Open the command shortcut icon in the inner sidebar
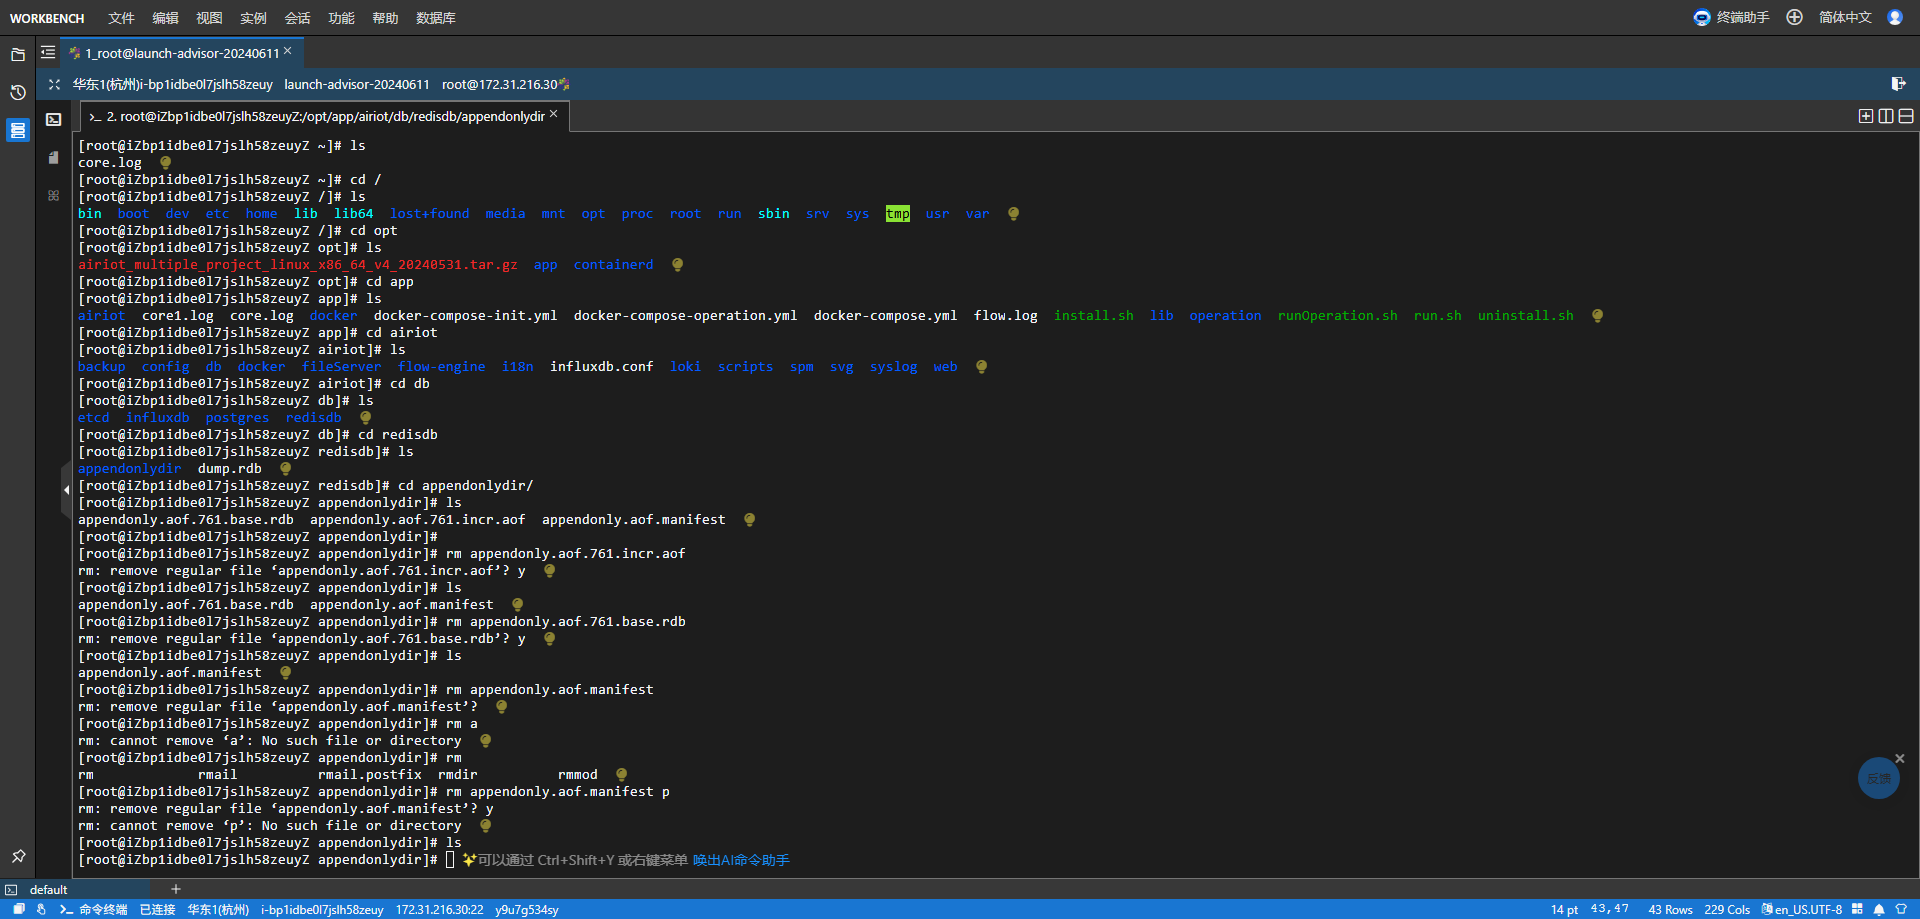Viewport: 1920px width, 919px height. (54, 195)
